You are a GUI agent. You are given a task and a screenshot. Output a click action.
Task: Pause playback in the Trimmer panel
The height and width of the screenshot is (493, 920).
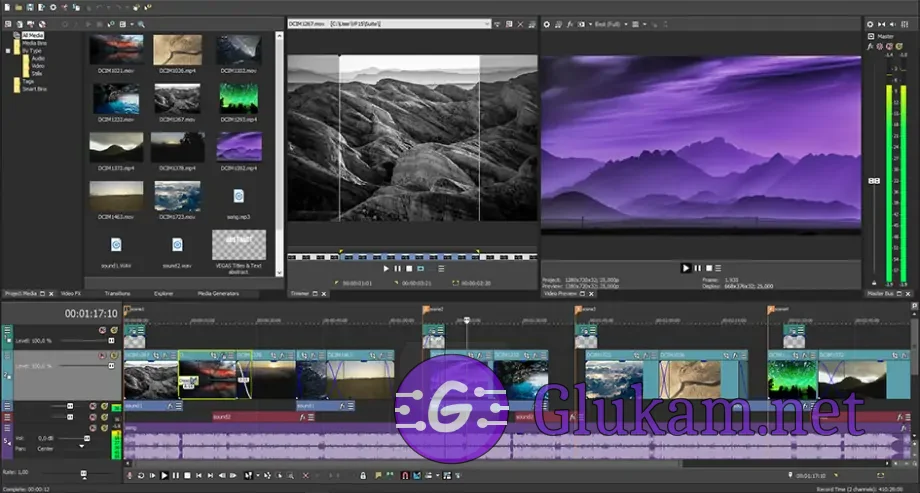coord(397,268)
